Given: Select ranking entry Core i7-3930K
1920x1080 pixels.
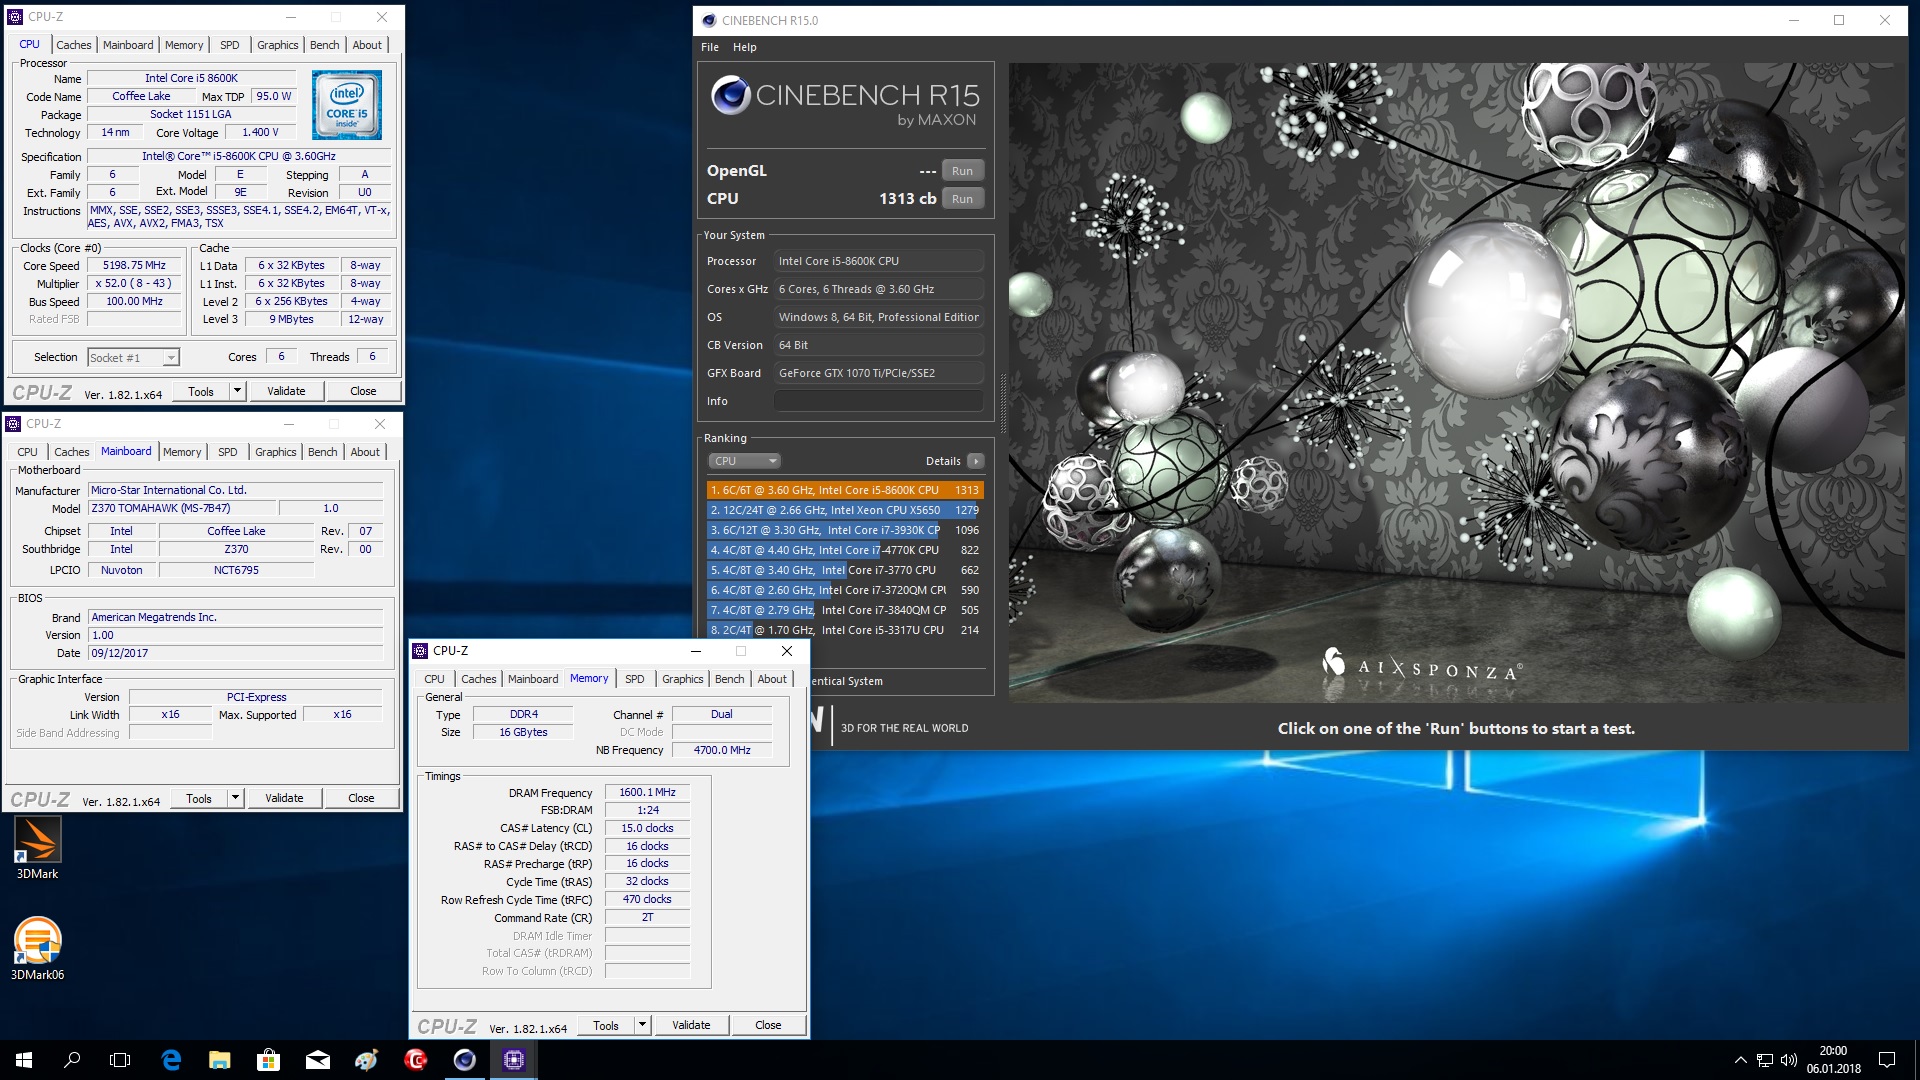Looking at the screenshot, I should [845, 530].
